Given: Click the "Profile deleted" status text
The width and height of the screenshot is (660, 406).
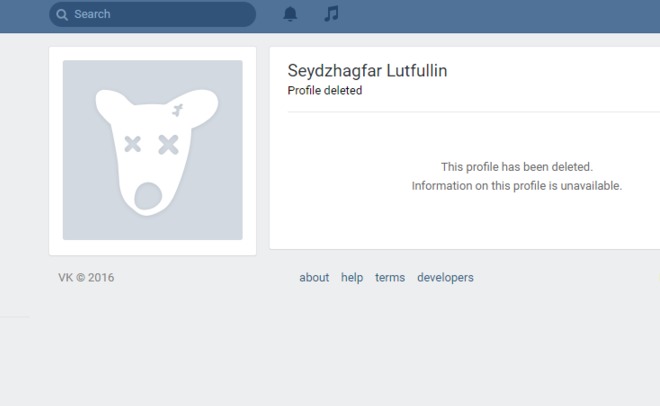Looking at the screenshot, I should pyautogui.click(x=325, y=91).
